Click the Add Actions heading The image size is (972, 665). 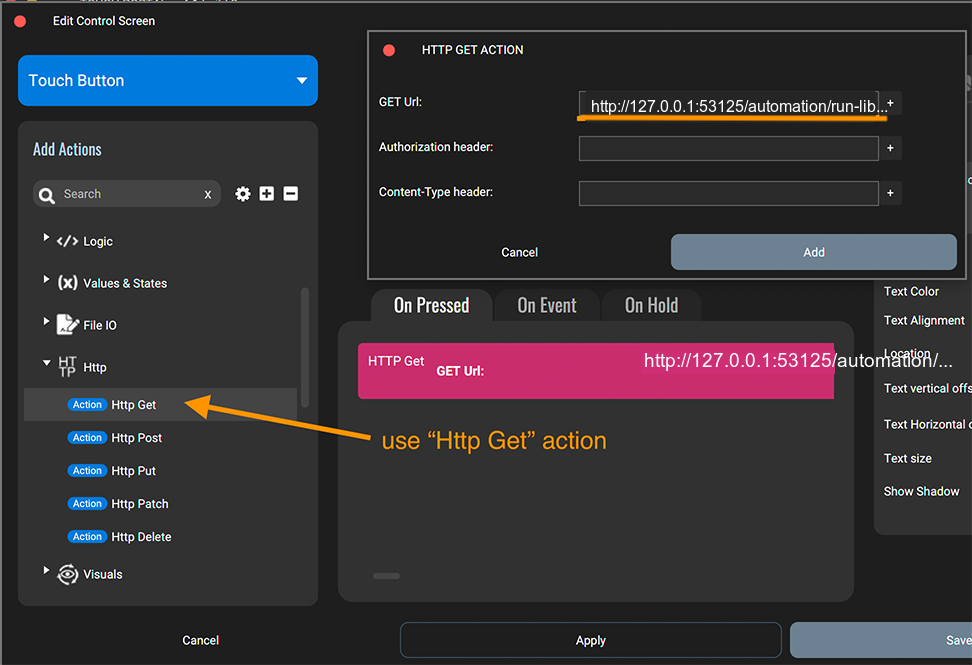[x=67, y=149]
